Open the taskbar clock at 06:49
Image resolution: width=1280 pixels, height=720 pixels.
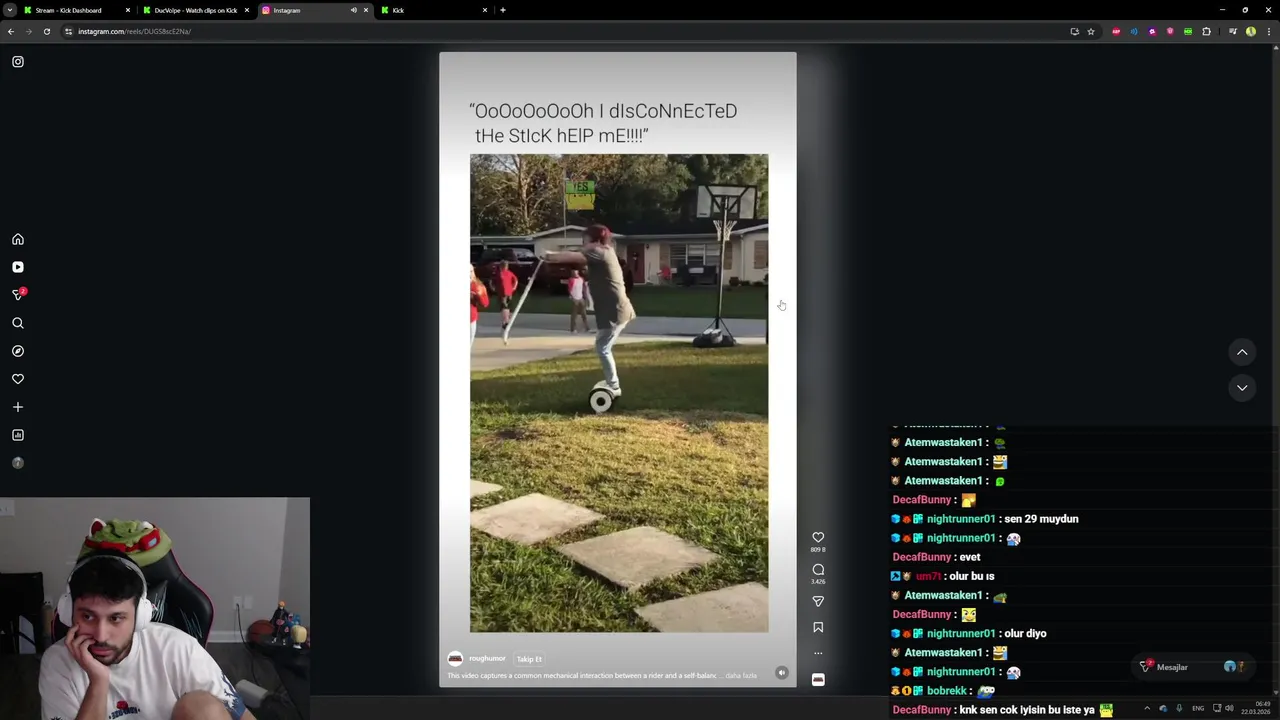(1256, 708)
